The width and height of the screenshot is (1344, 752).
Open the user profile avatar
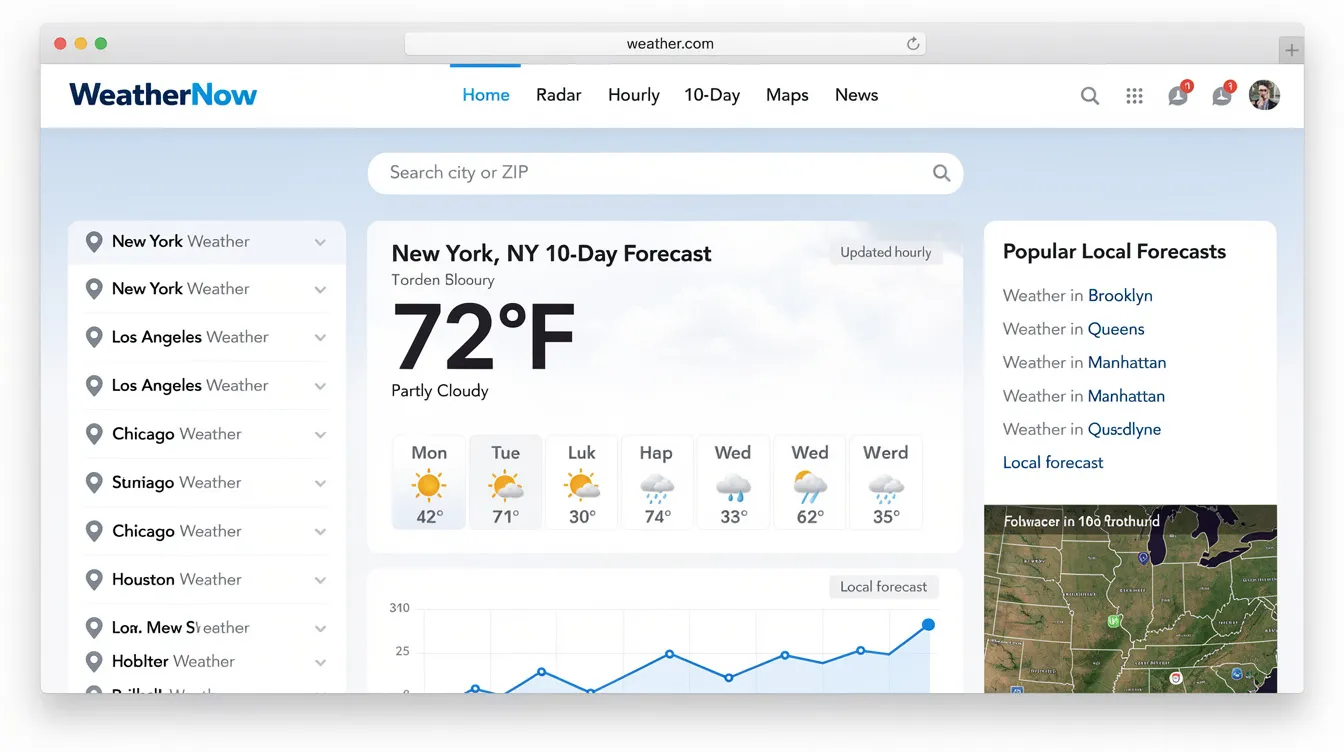[1264, 95]
